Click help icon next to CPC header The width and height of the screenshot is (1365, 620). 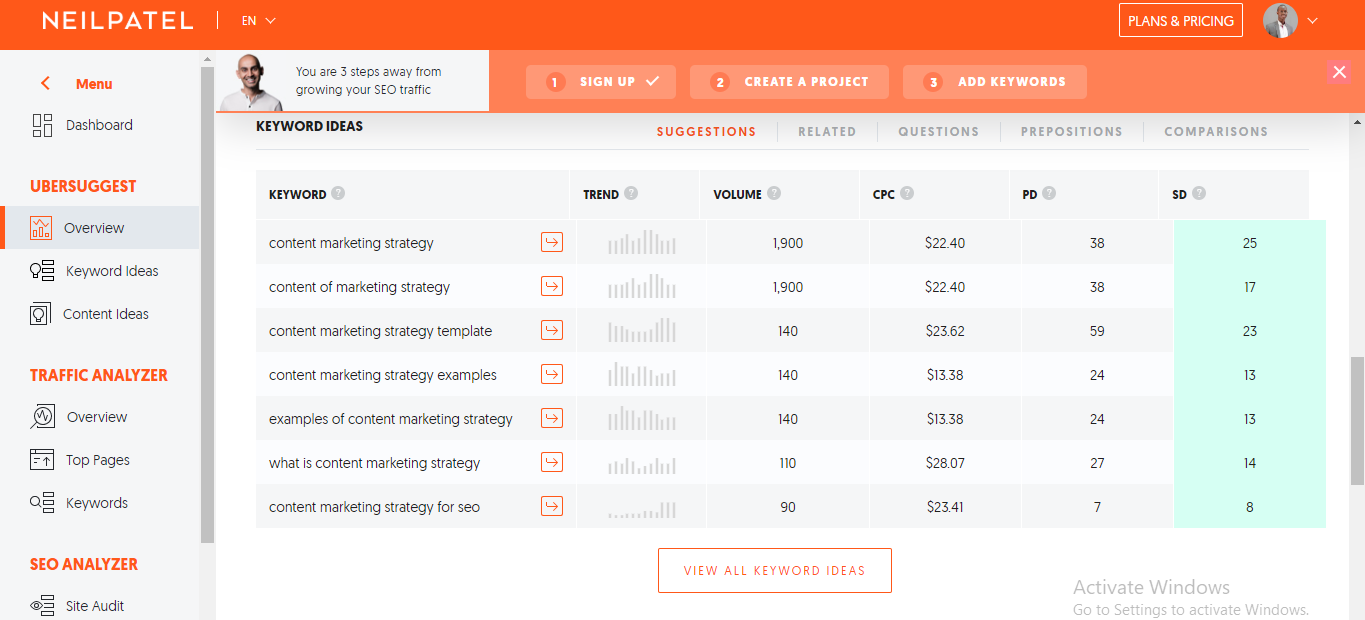[x=907, y=194]
